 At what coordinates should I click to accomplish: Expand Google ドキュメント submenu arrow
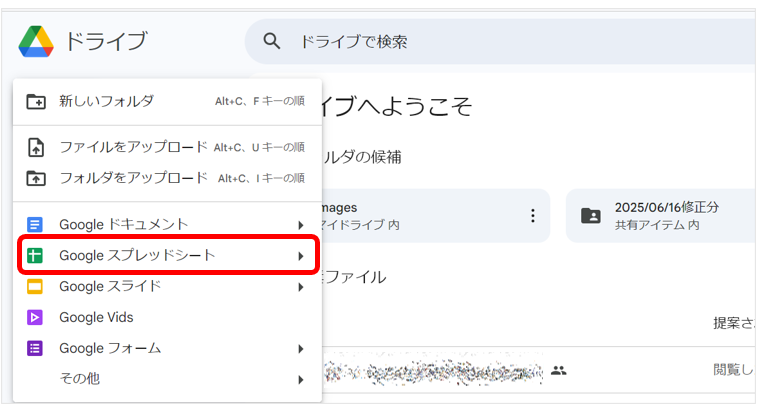tap(301, 225)
